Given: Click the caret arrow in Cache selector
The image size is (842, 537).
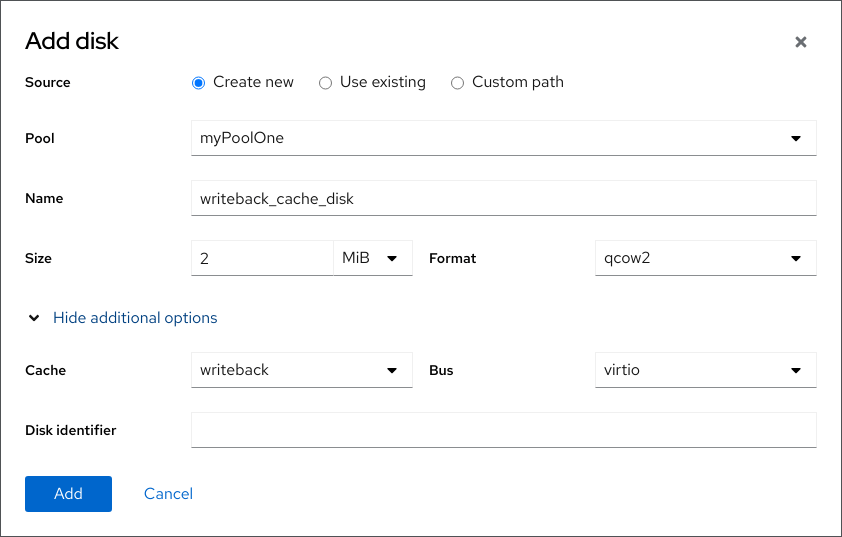Looking at the screenshot, I should tap(392, 370).
